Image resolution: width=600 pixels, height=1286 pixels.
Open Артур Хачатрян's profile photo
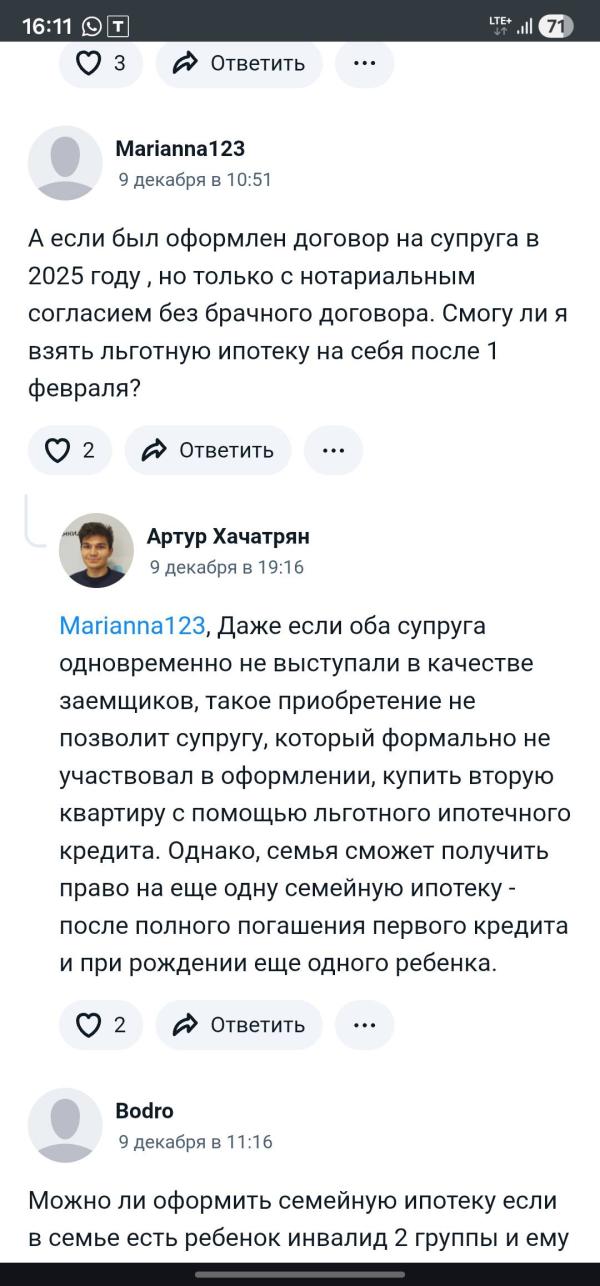97,549
